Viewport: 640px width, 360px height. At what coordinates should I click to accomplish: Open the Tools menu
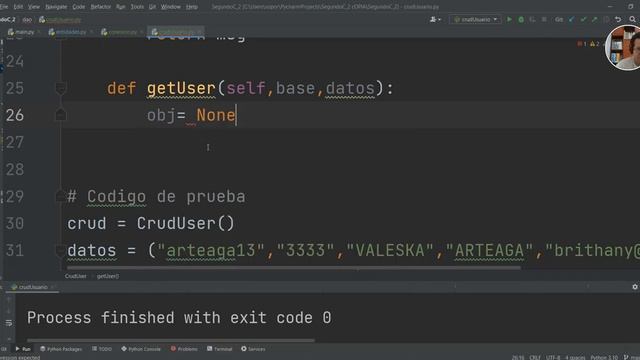[137, 7]
